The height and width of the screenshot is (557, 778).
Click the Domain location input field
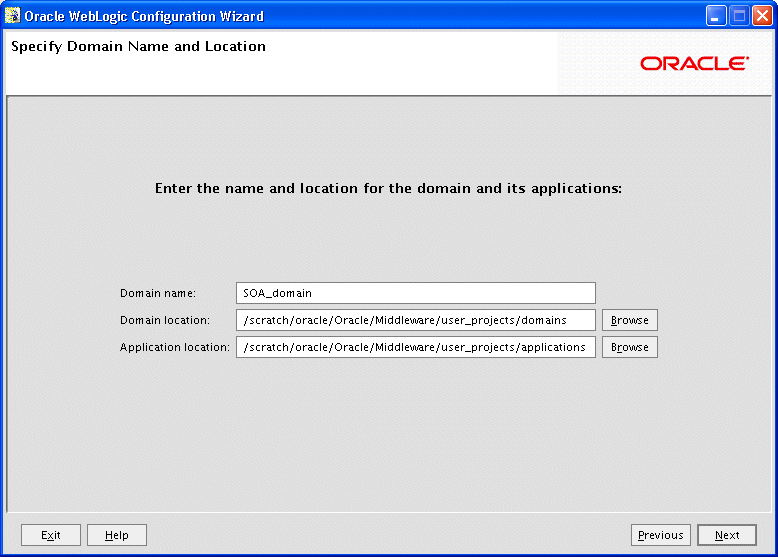(416, 320)
